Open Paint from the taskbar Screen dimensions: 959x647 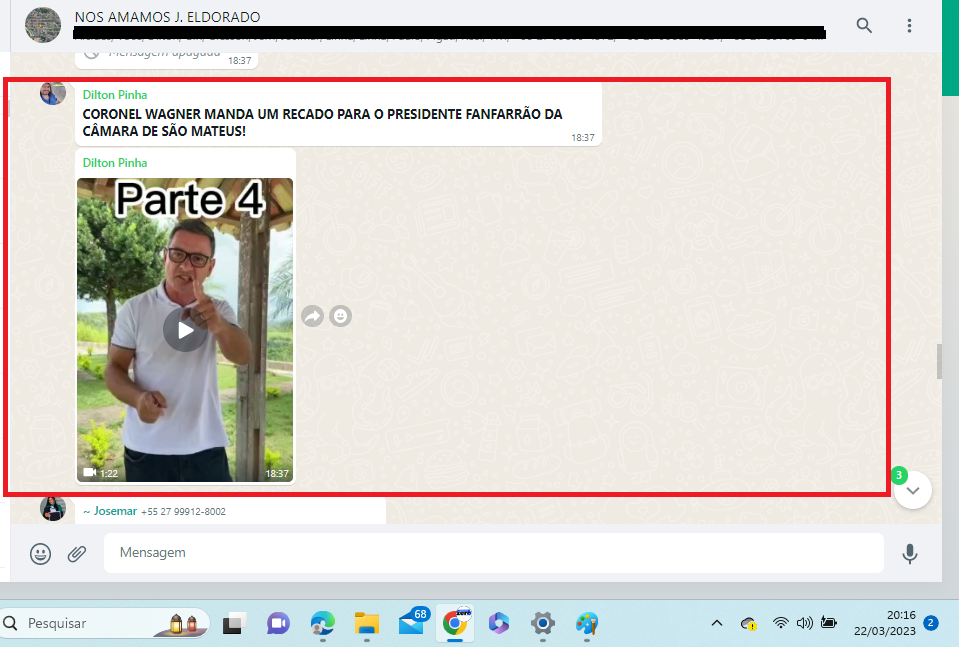pyautogui.click(x=587, y=624)
